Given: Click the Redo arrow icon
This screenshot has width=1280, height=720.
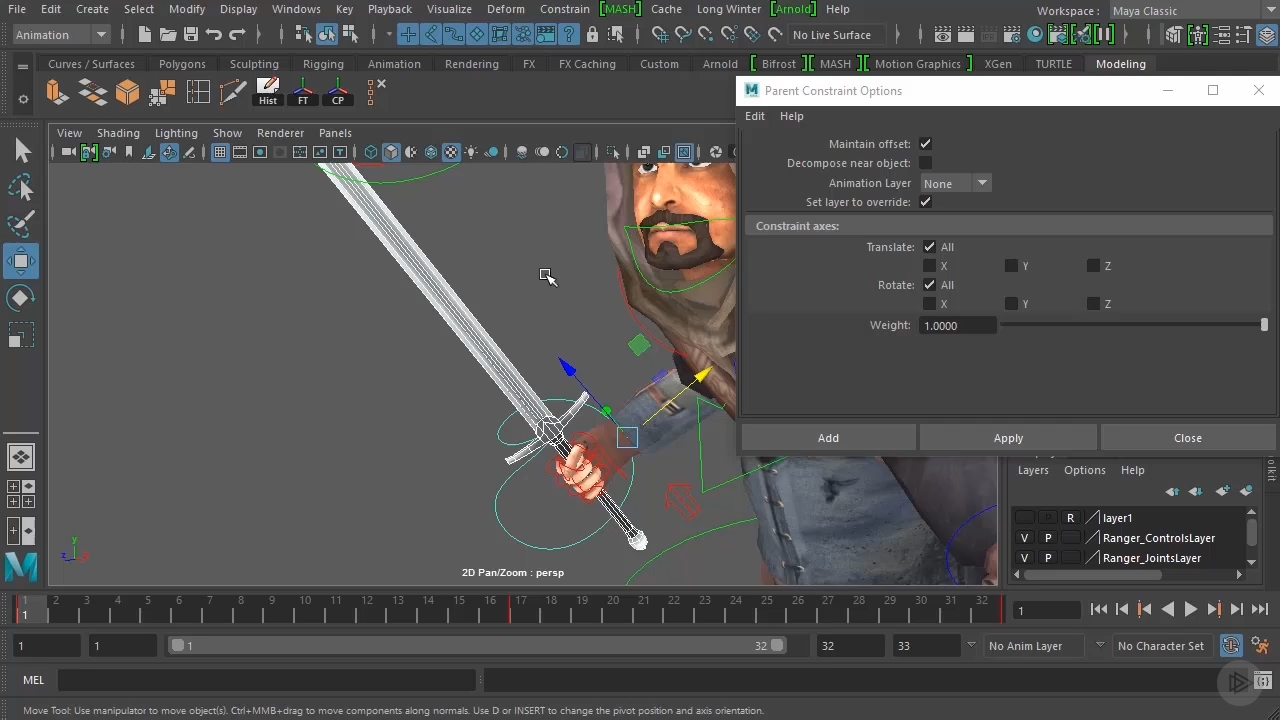Looking at the screenshot, I should pos(237,35).
